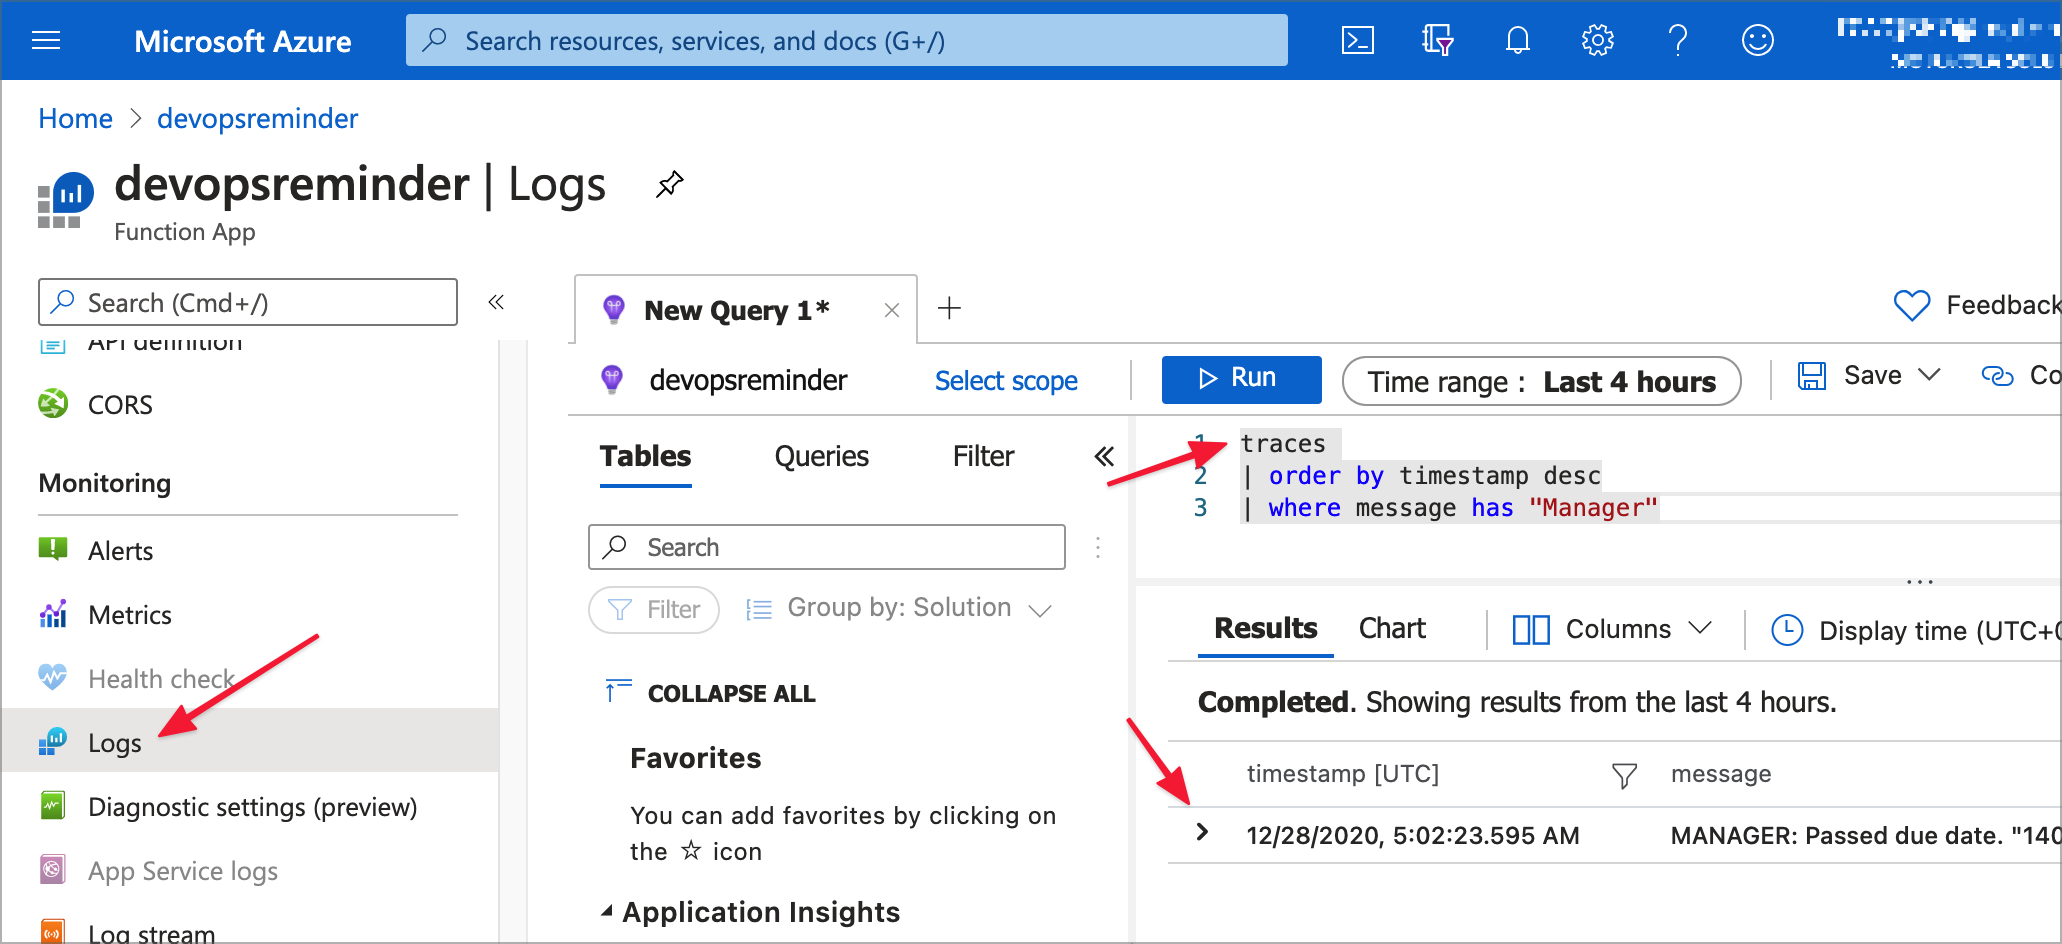Click the timestamp [UTC] column header

pyautogui.click(x=1342, y=774)
